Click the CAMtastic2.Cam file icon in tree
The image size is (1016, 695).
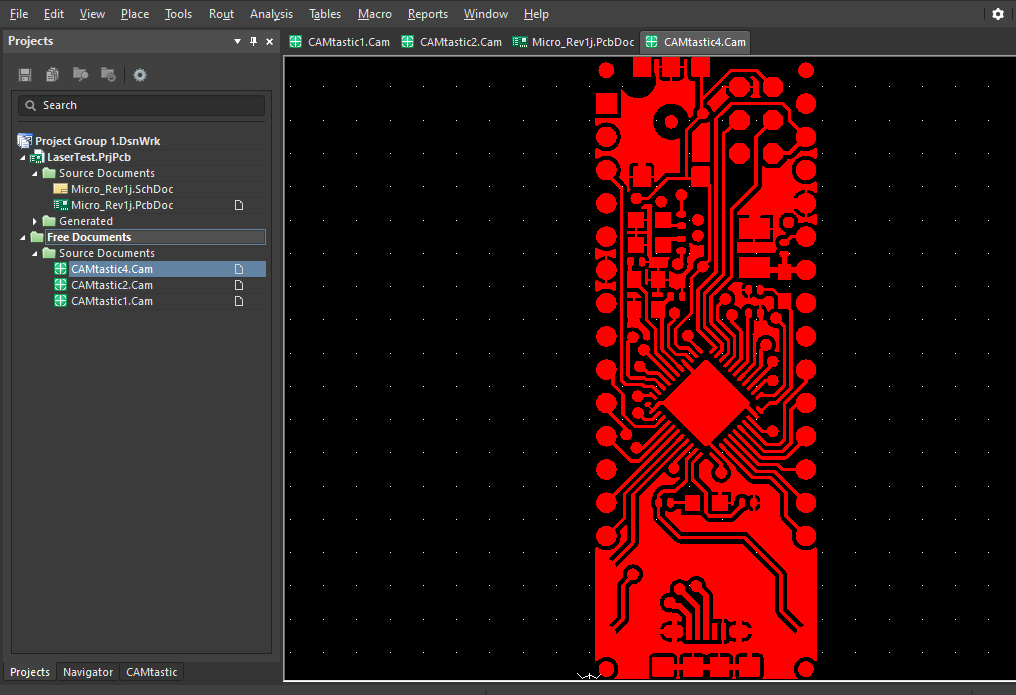click(60, 285)
